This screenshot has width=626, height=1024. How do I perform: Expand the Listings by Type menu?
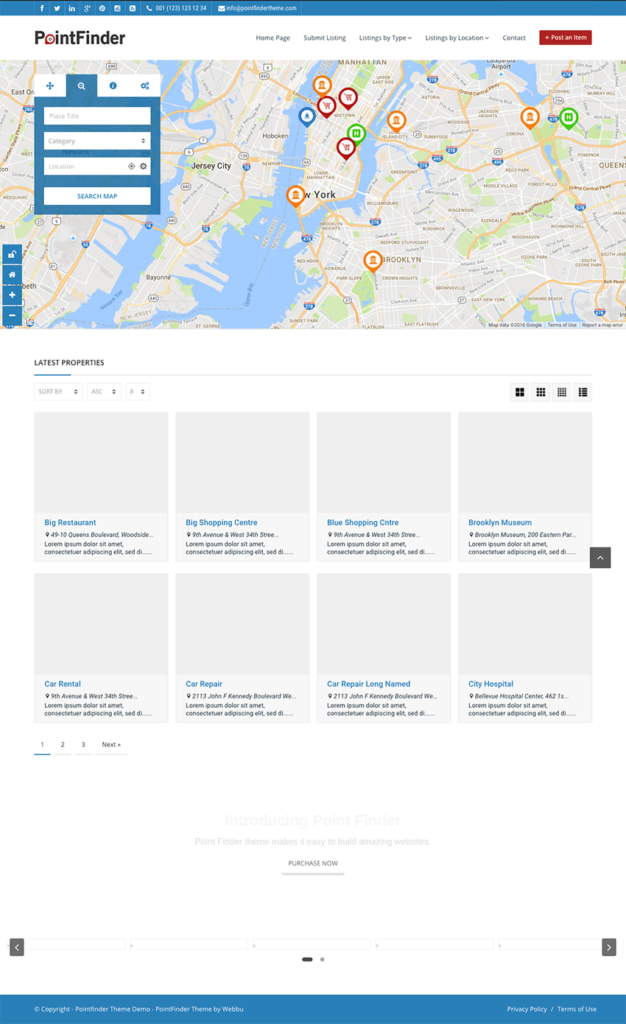(x=385, y=38)
